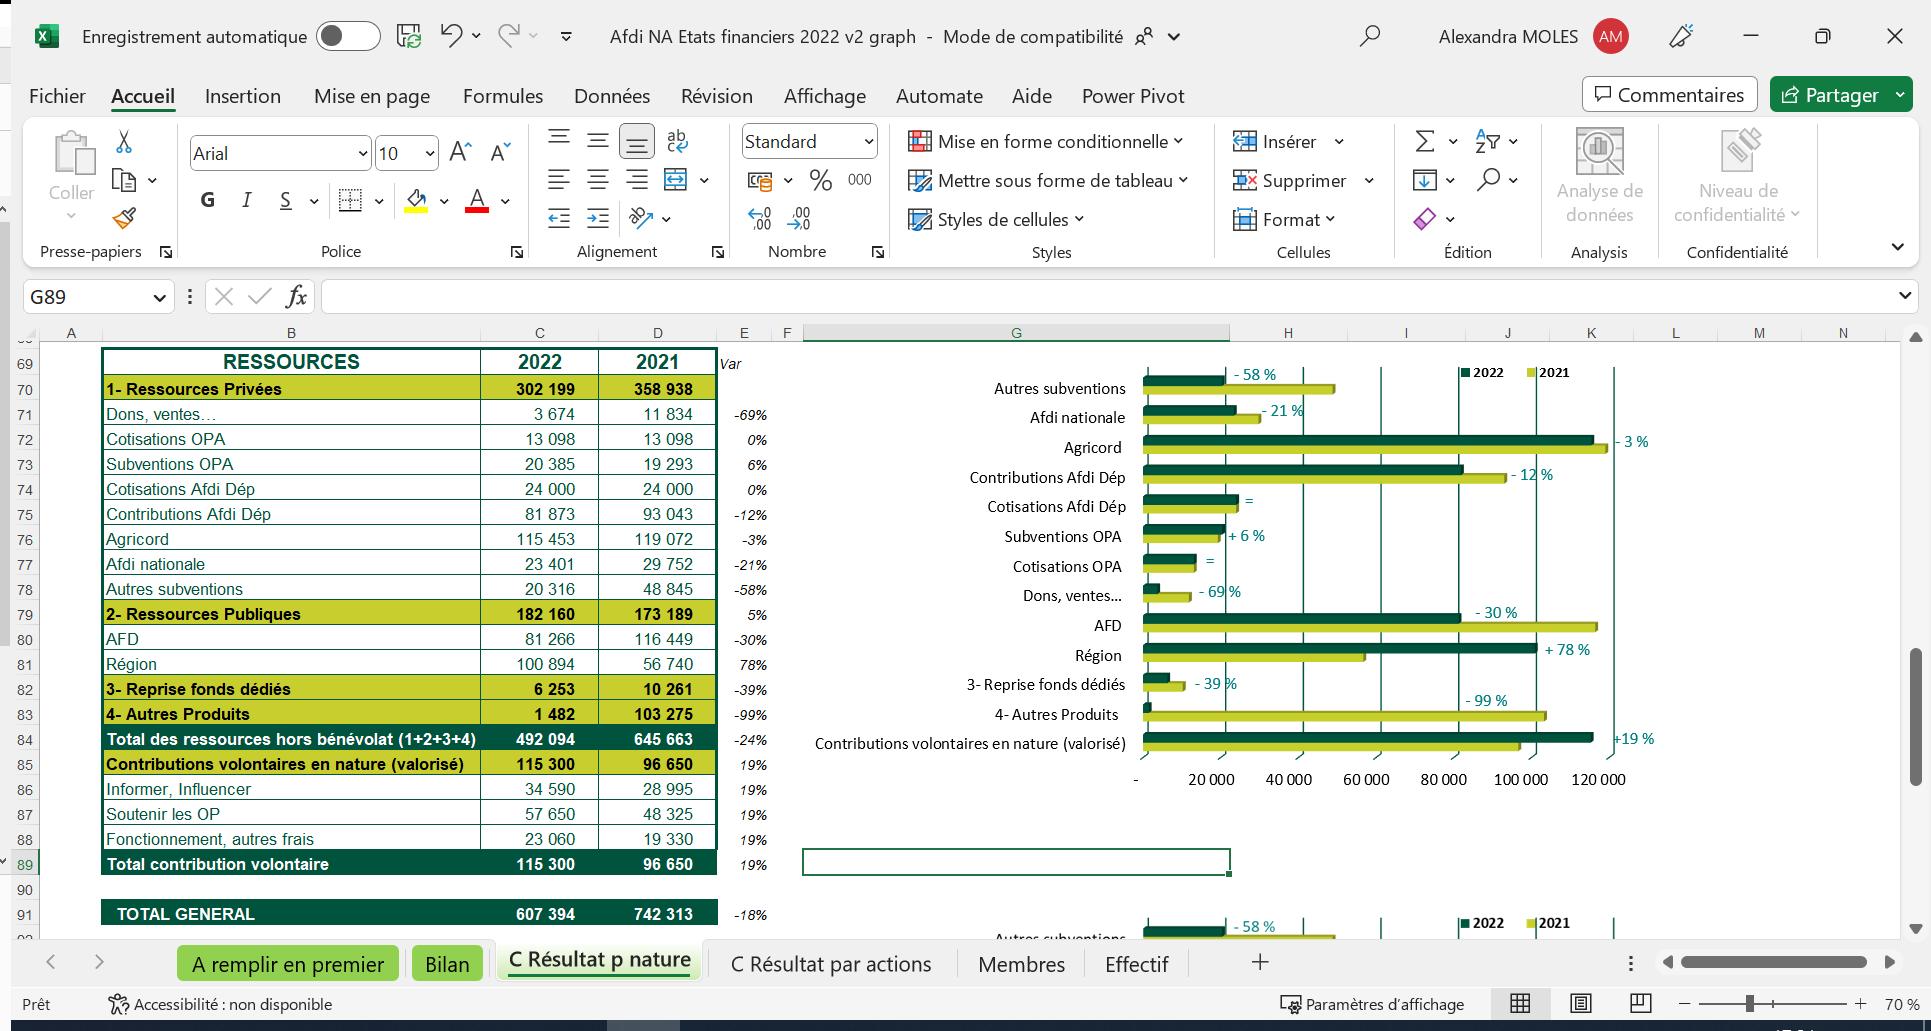
Task: Click the percent style icon
Action: click(821, 180)
